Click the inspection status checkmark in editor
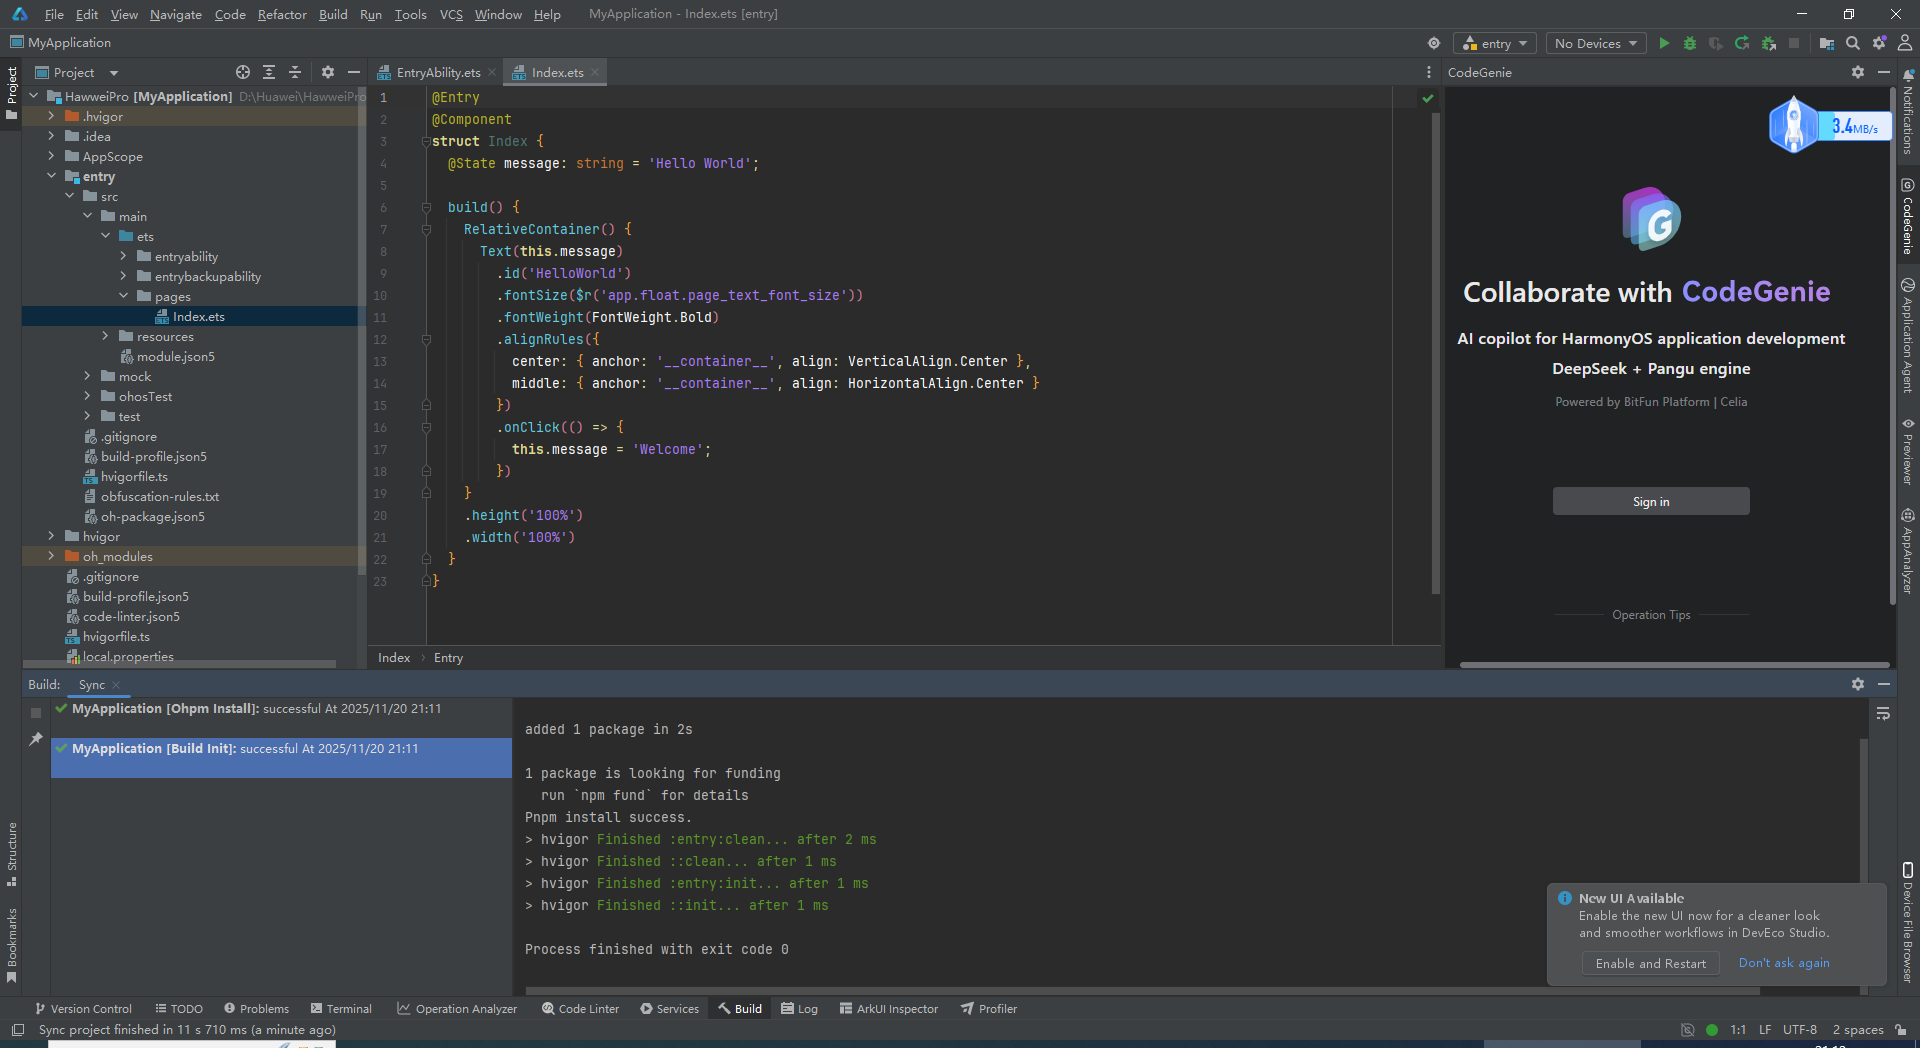The image size is (1920, 1048). pos(1428,98)
